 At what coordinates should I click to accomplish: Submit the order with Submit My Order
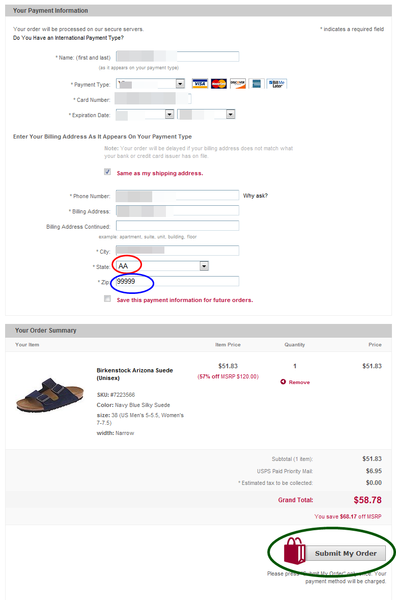[x=345, y=553]
